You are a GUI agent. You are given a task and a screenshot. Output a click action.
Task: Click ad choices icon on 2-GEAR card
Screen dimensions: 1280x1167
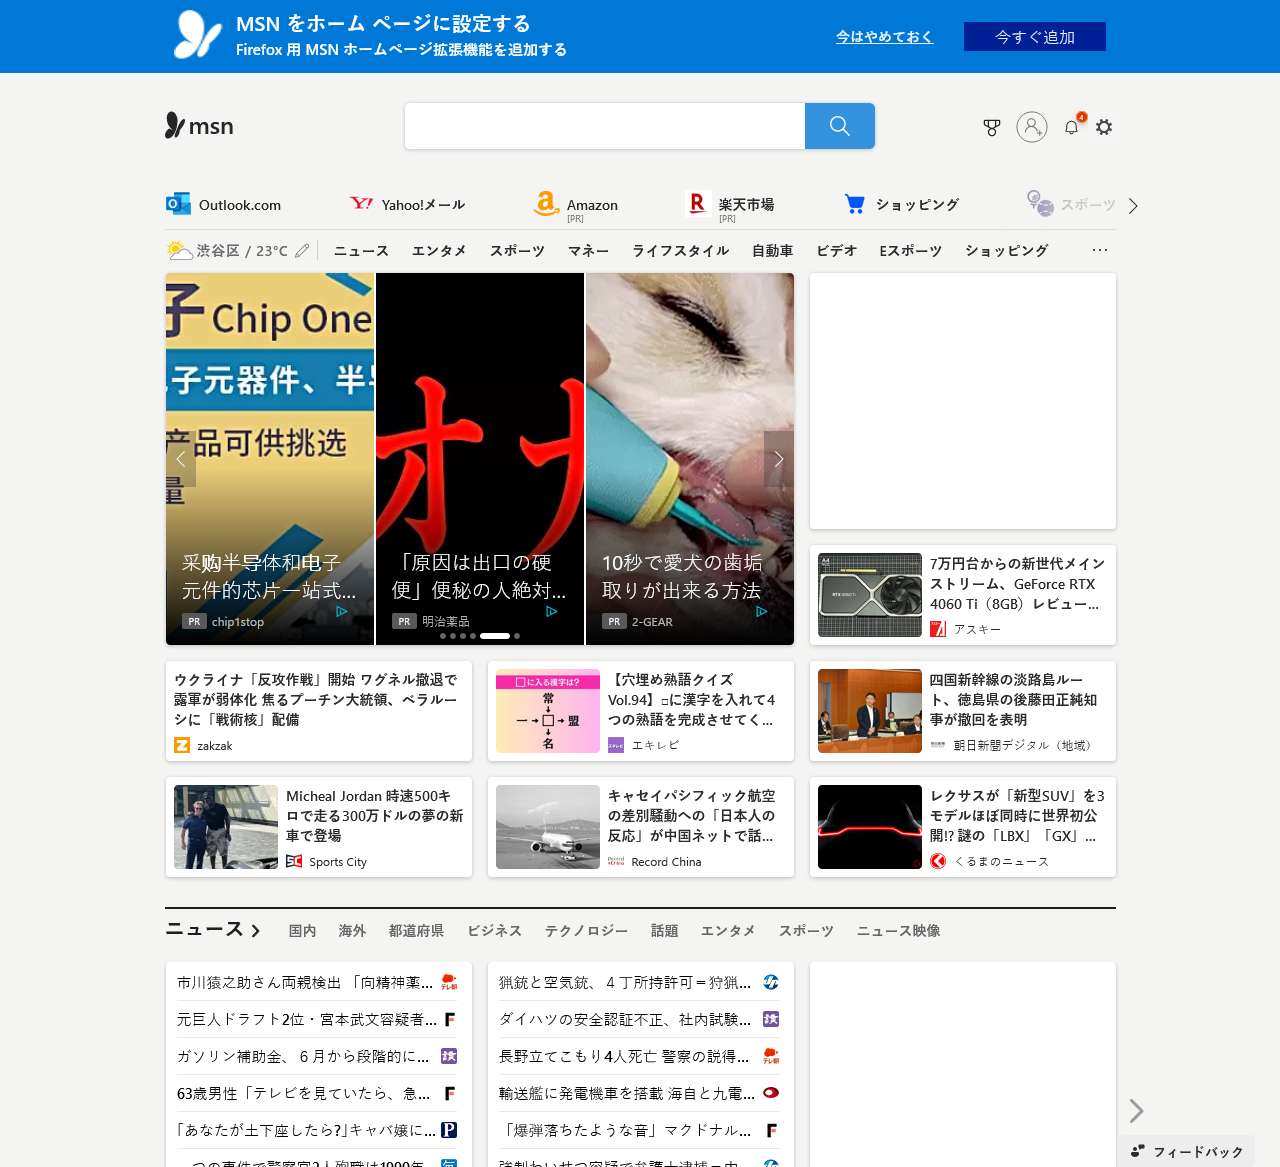point(762,611)
